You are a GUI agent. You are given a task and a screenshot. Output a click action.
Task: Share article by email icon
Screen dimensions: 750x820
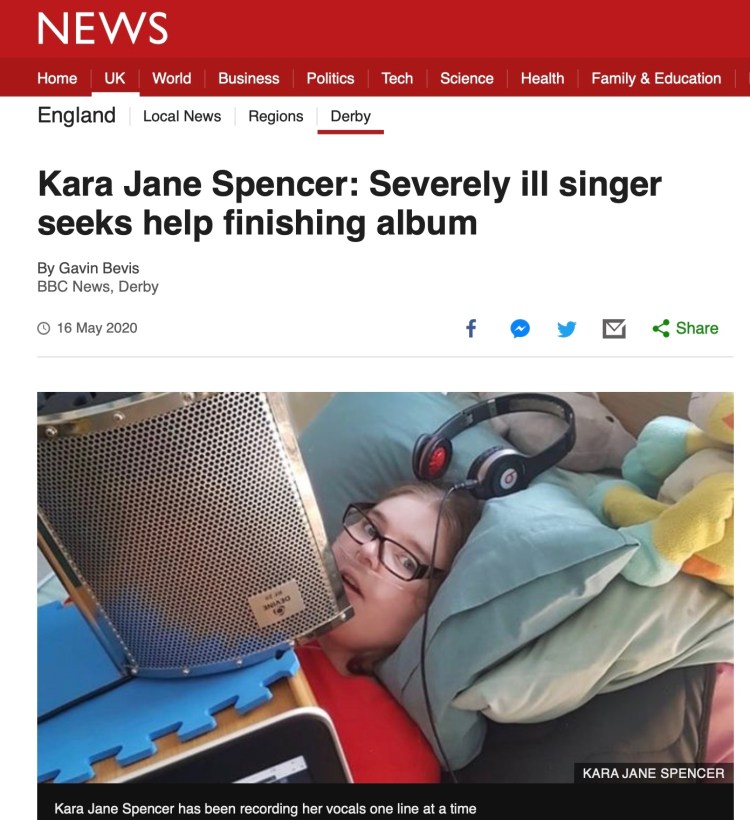tap(614, 329)
